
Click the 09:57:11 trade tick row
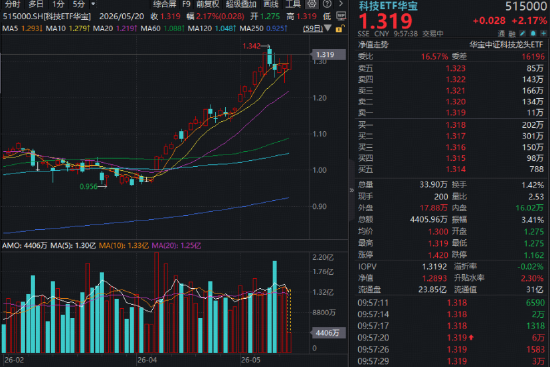[x=451, y=302]
